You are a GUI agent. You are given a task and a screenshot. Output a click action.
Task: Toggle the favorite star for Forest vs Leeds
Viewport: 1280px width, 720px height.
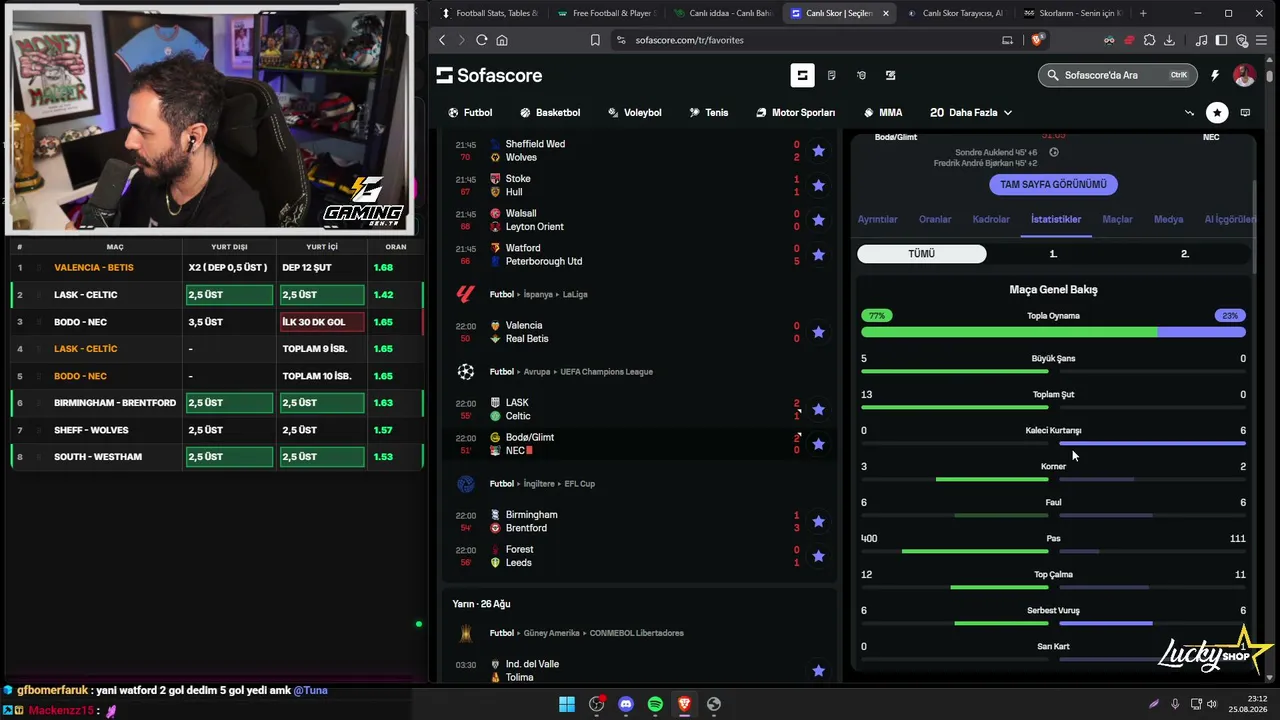(818, 556)
